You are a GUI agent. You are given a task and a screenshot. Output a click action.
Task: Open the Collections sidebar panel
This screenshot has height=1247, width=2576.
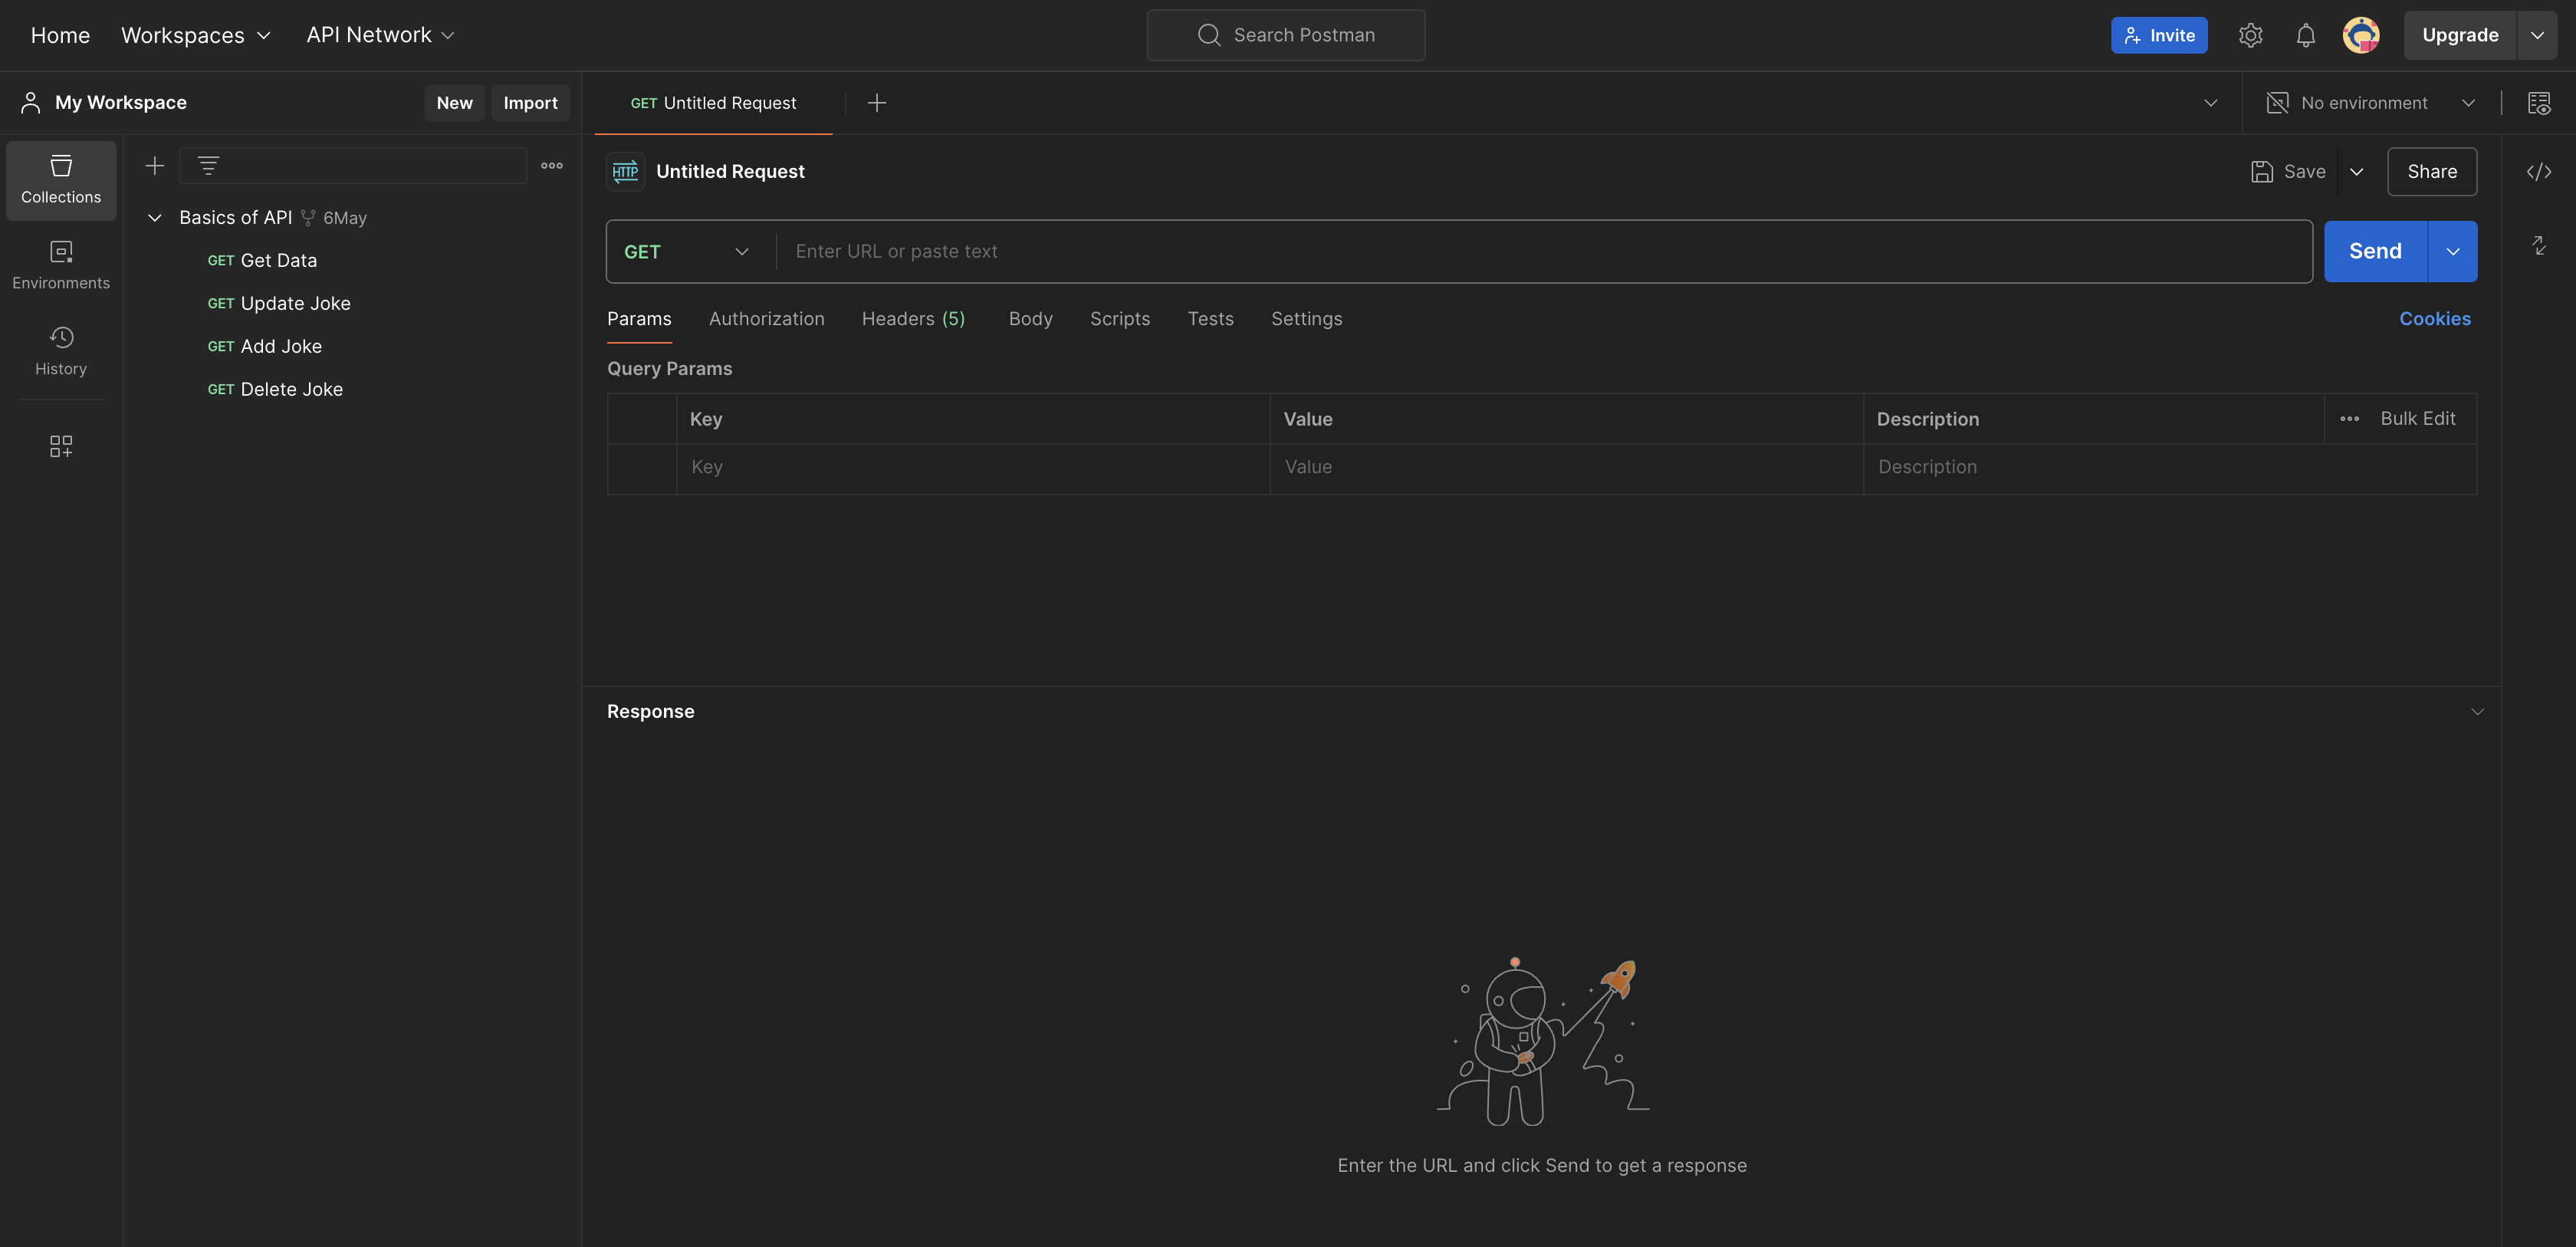tap(61, 179)
